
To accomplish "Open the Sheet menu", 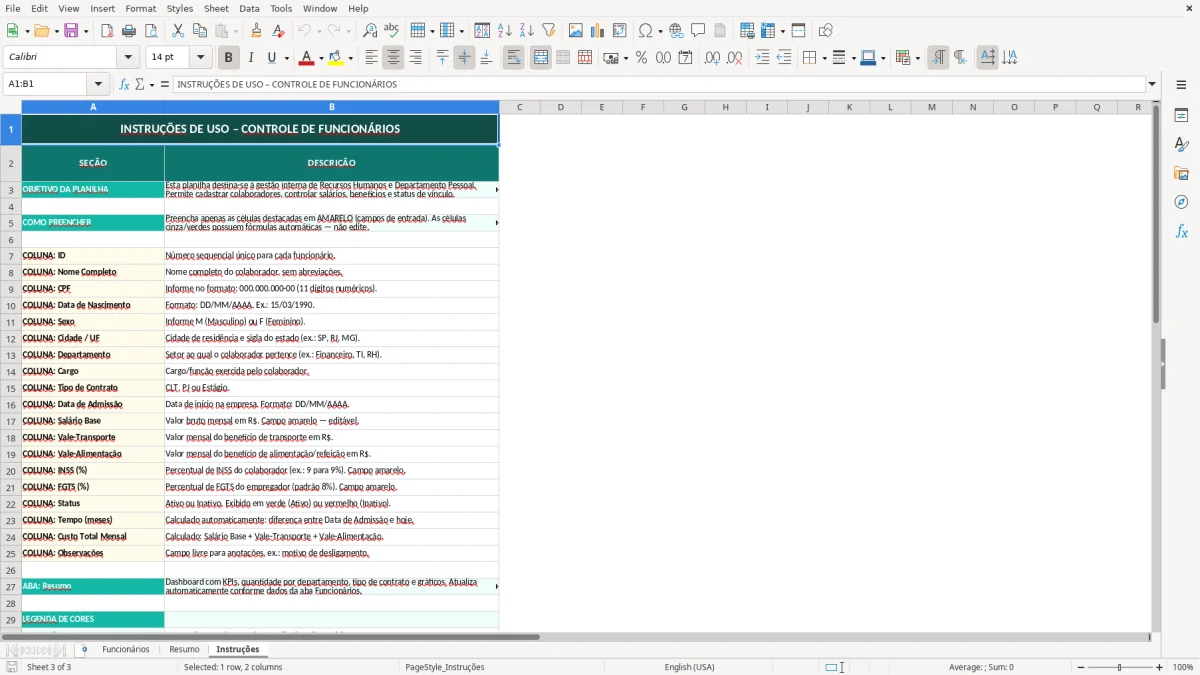I will (216, 8).
